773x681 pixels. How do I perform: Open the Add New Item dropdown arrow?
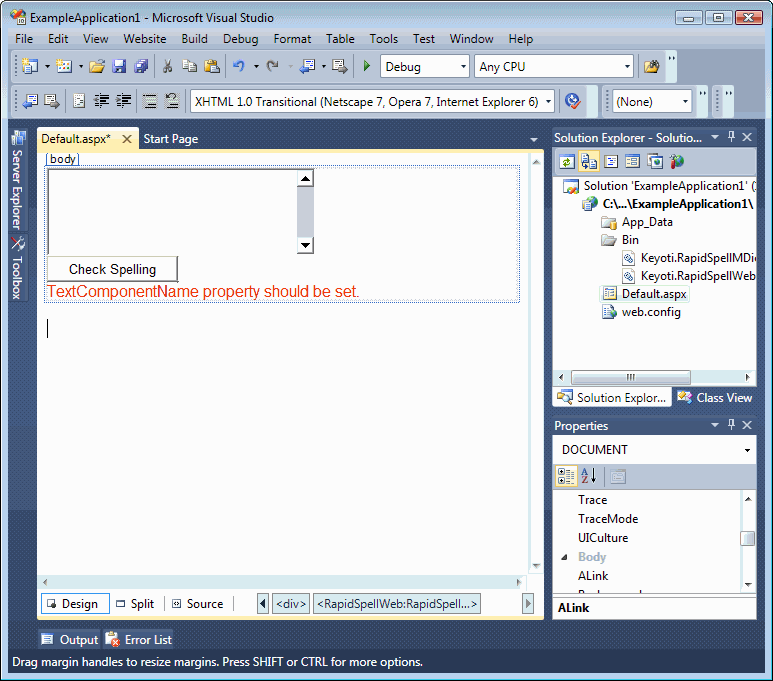(x=80, y=66)
